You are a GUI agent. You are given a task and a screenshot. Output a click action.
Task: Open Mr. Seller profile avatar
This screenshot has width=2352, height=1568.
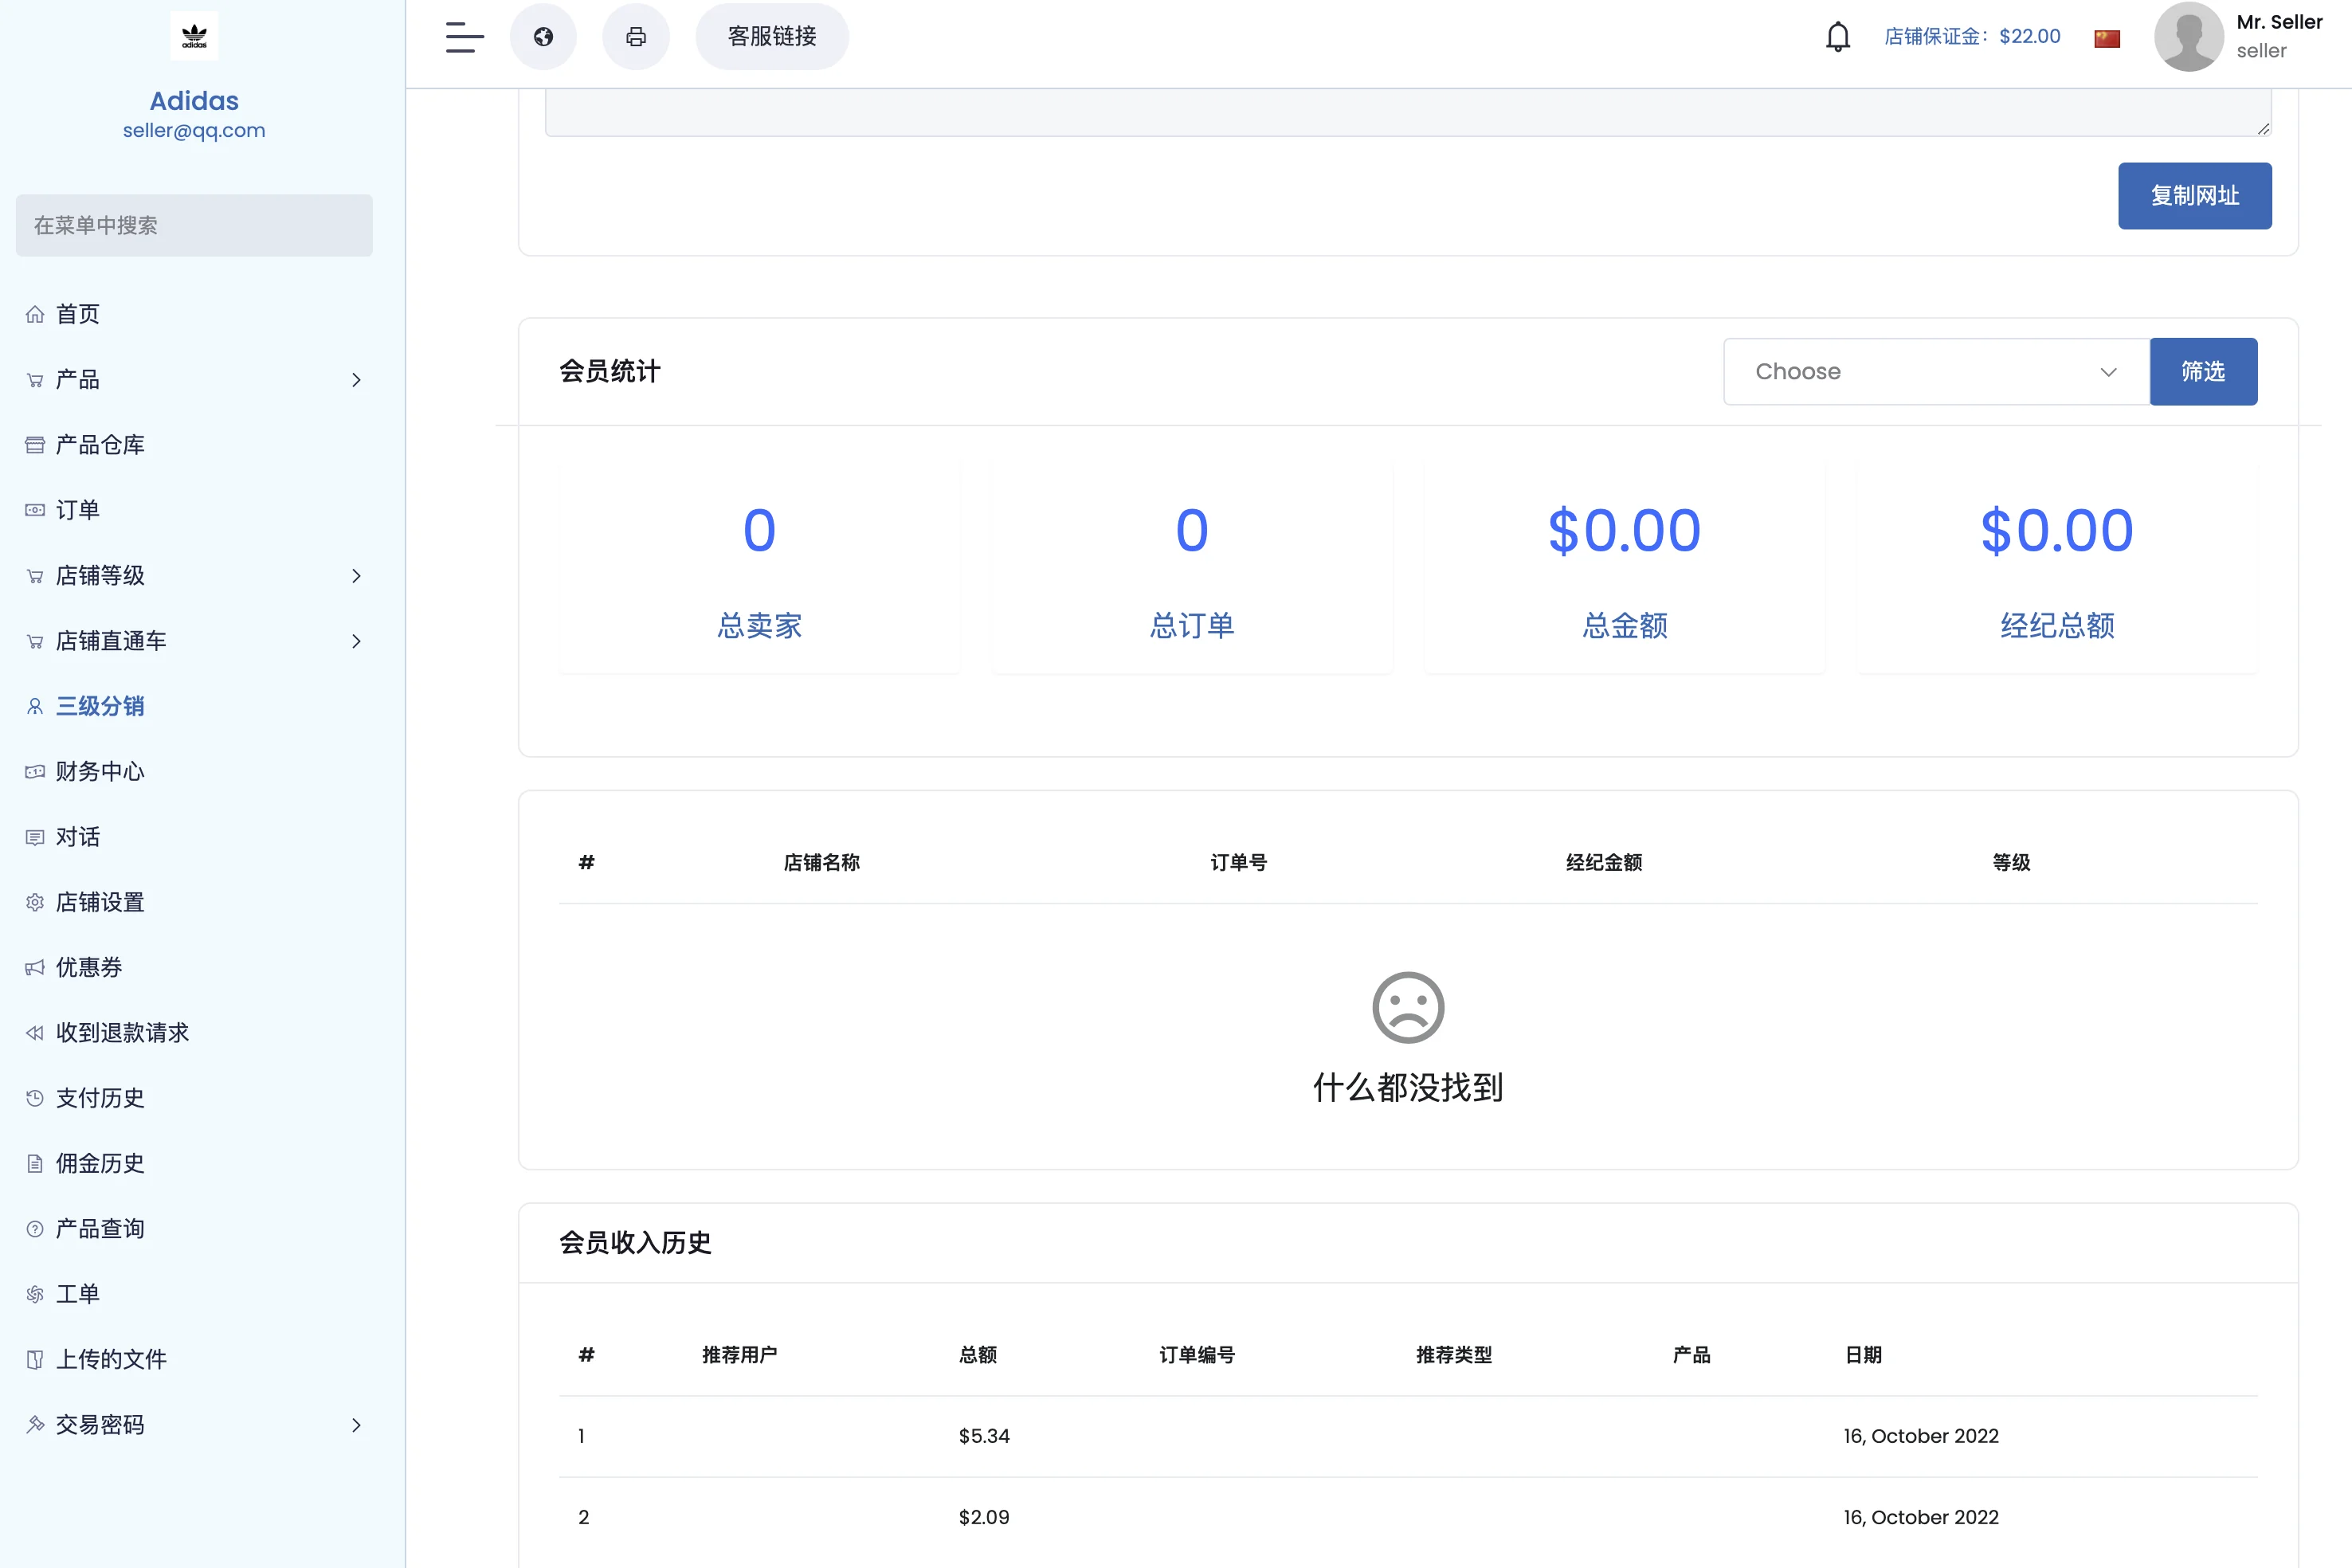point(2188,37)
